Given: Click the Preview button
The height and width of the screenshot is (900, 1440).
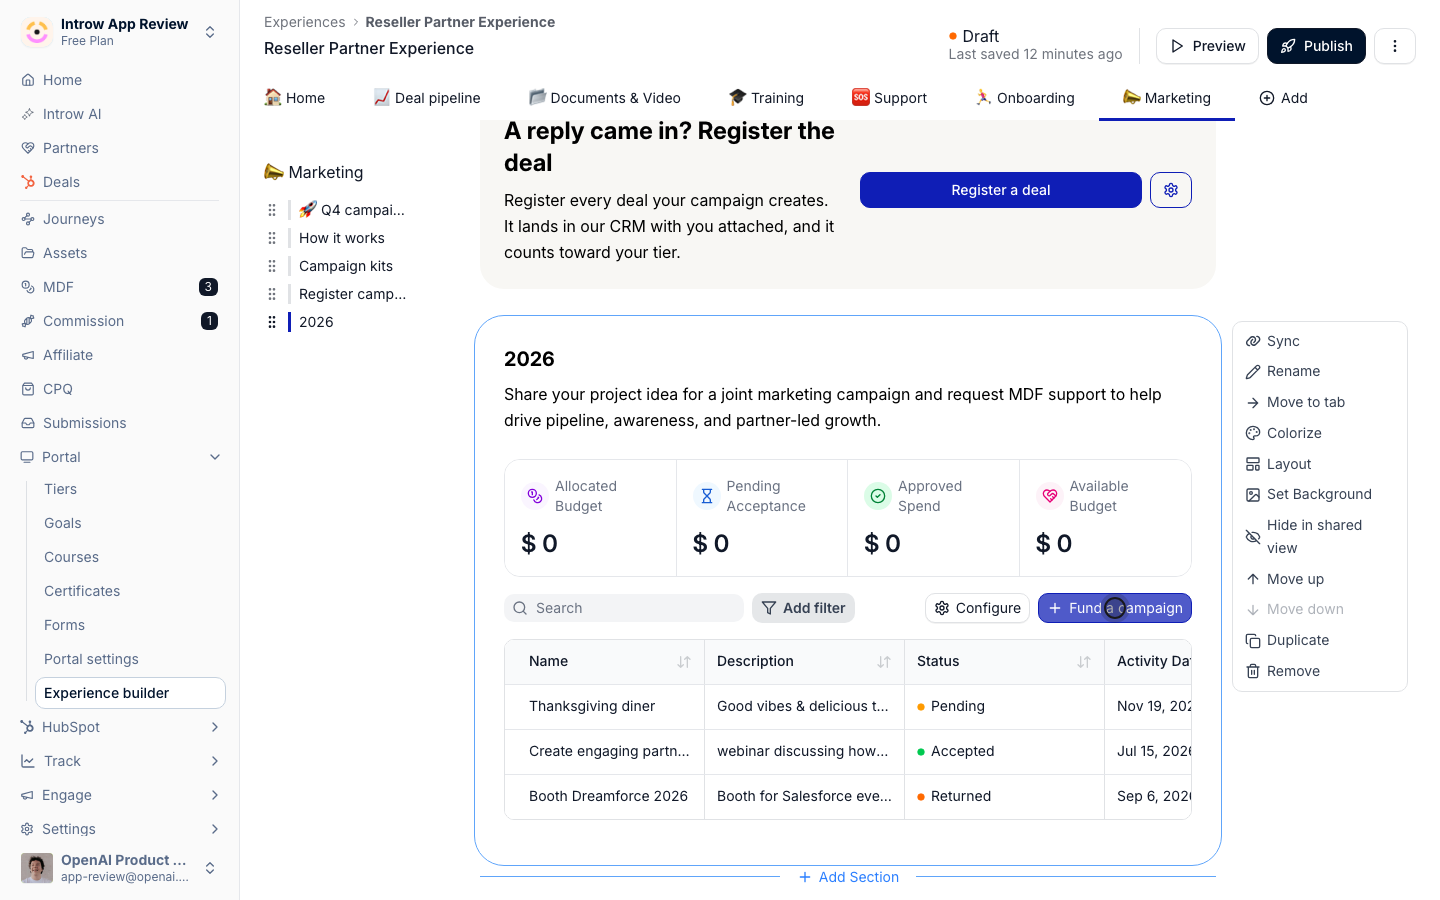Looking at the screenshot, I should (1207, 46).
